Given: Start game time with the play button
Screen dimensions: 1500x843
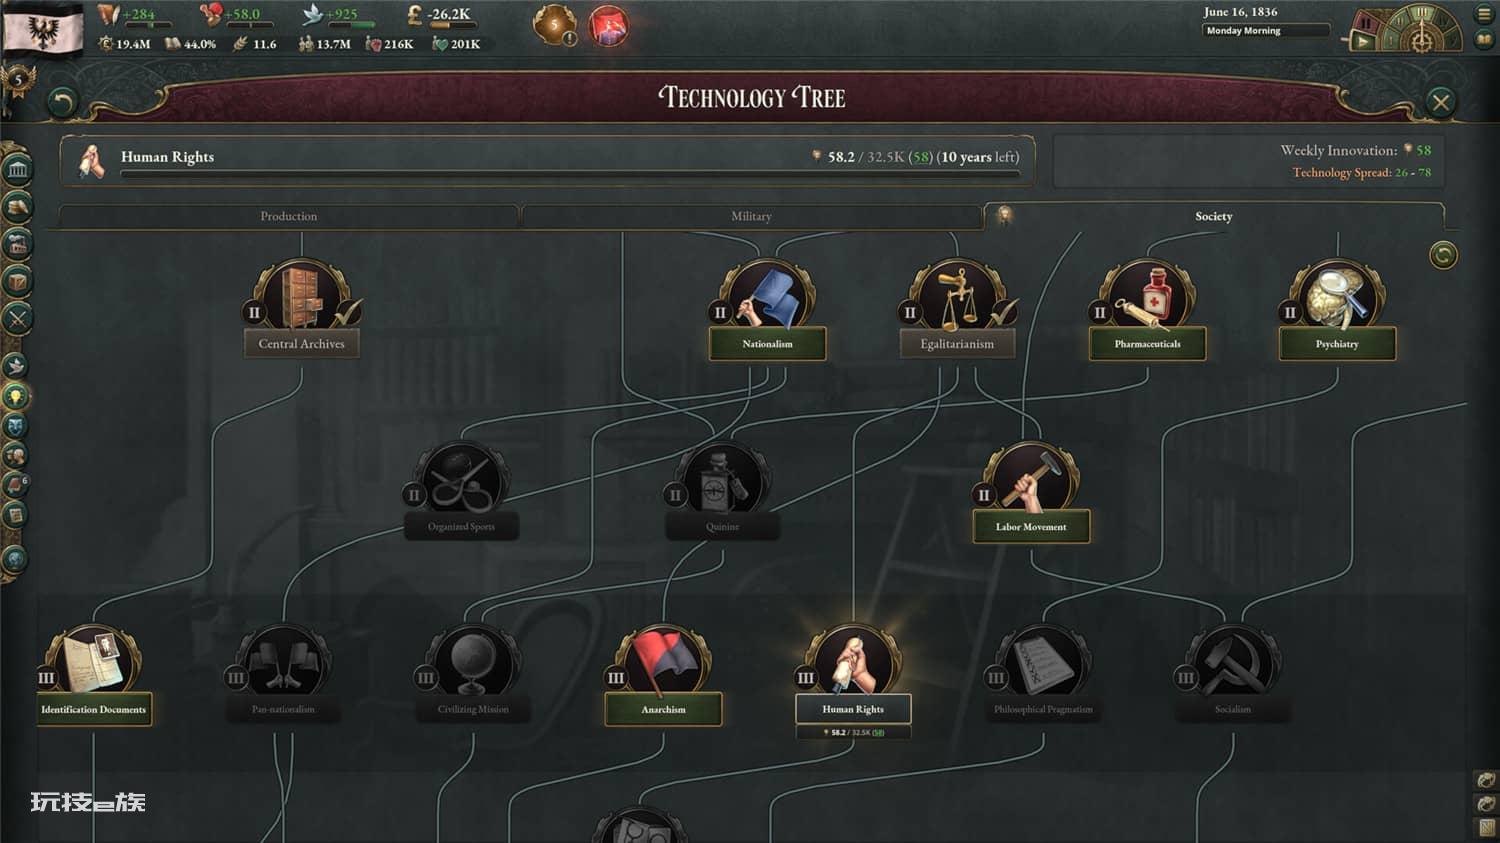Looking at the screenshot, I should (1362, 42).
